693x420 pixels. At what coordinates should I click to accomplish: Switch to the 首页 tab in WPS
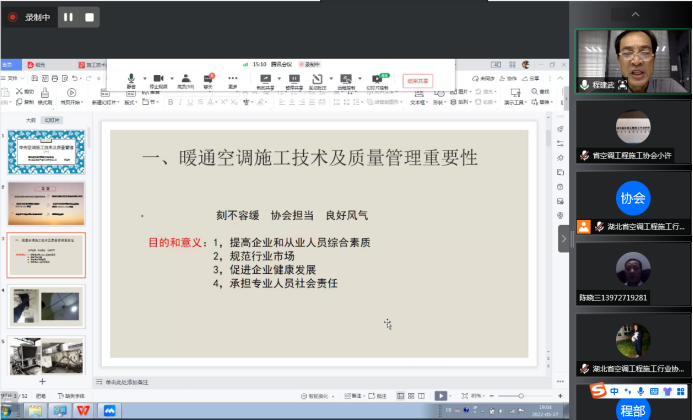coord(9,65)
